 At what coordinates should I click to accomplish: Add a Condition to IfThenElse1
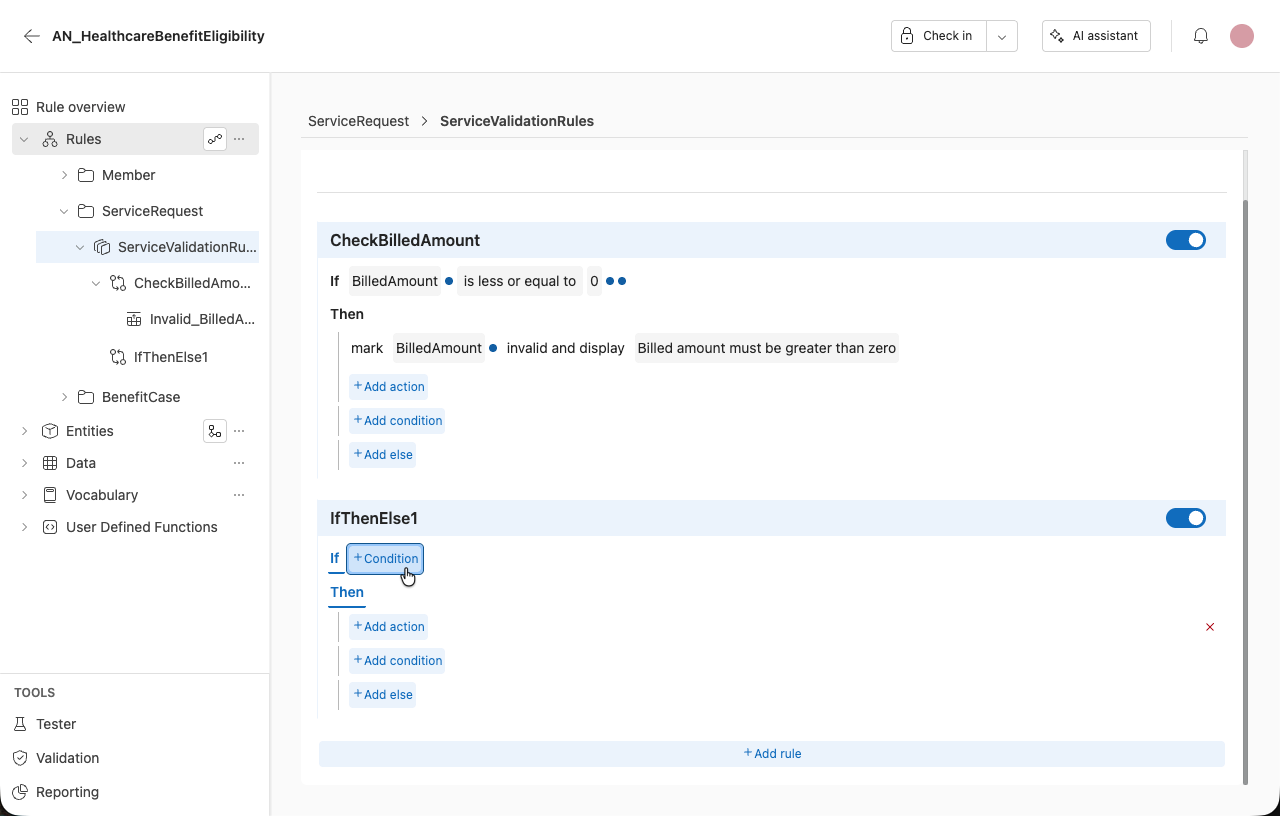pyautogui.click(x=385, y=559)
